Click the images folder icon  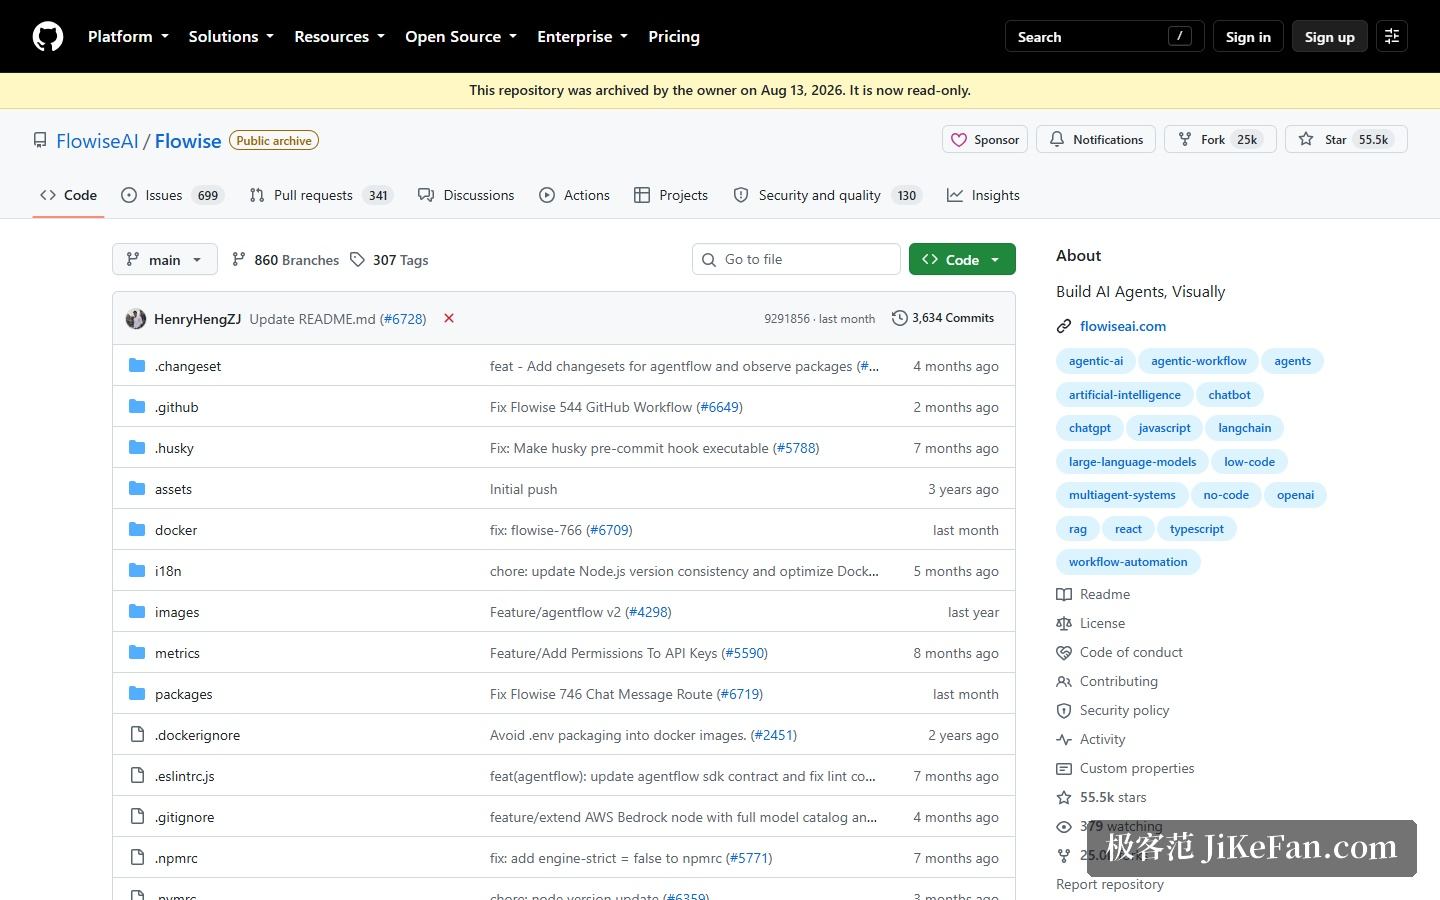point(137,612)
